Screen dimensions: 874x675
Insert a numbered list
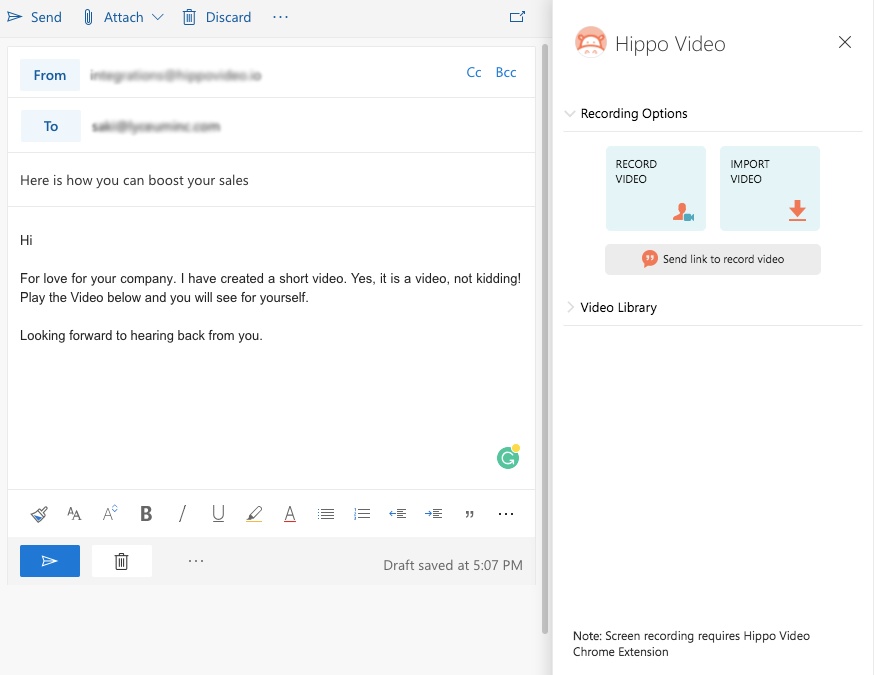point(362,514)
